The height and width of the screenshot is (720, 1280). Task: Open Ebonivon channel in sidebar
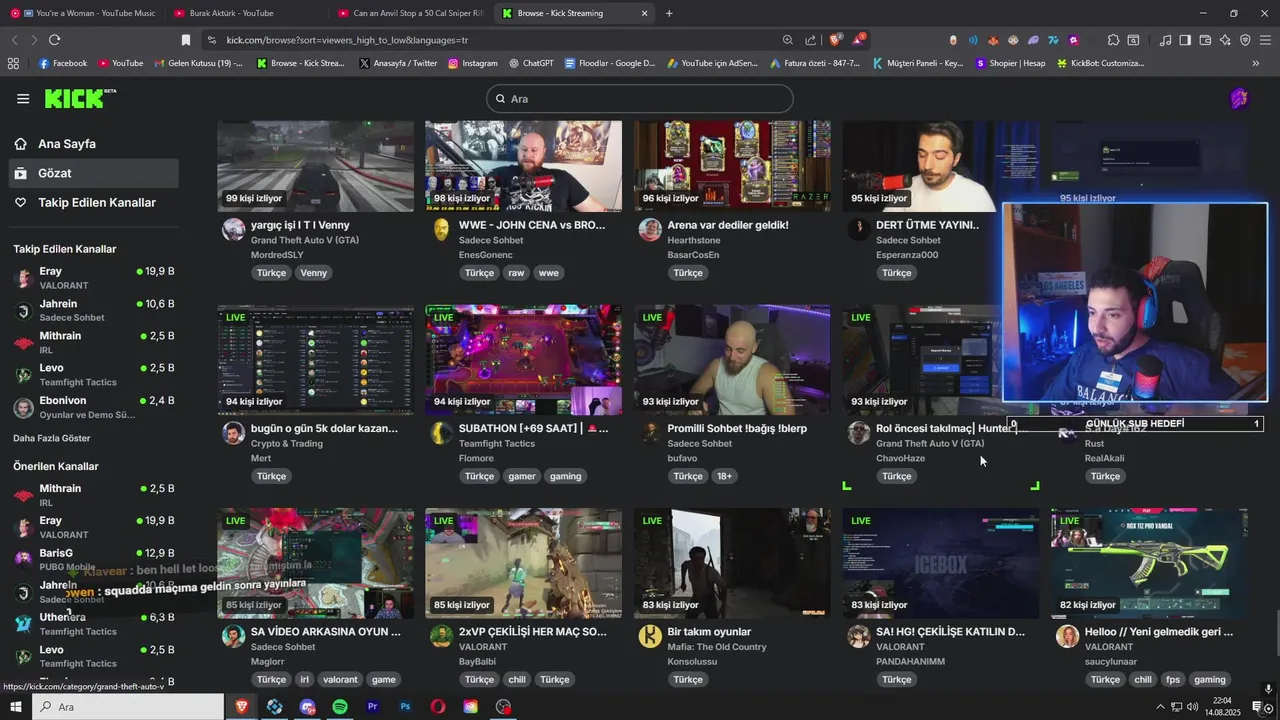pos(94,407)
